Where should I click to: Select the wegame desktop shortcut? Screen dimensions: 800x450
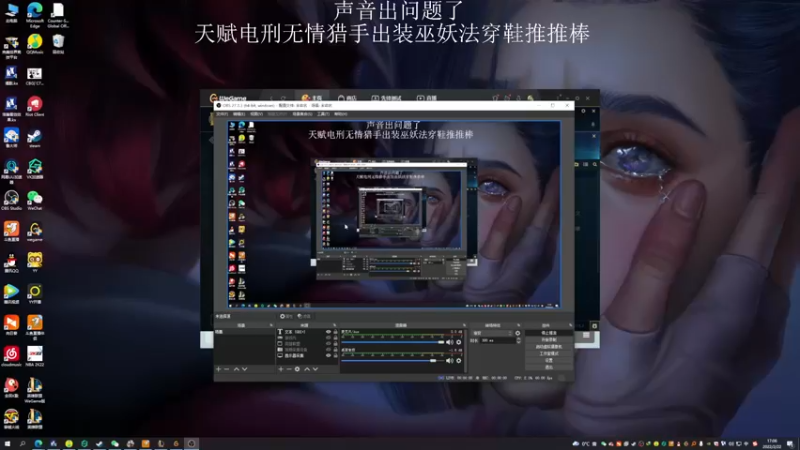pos(35,232)
